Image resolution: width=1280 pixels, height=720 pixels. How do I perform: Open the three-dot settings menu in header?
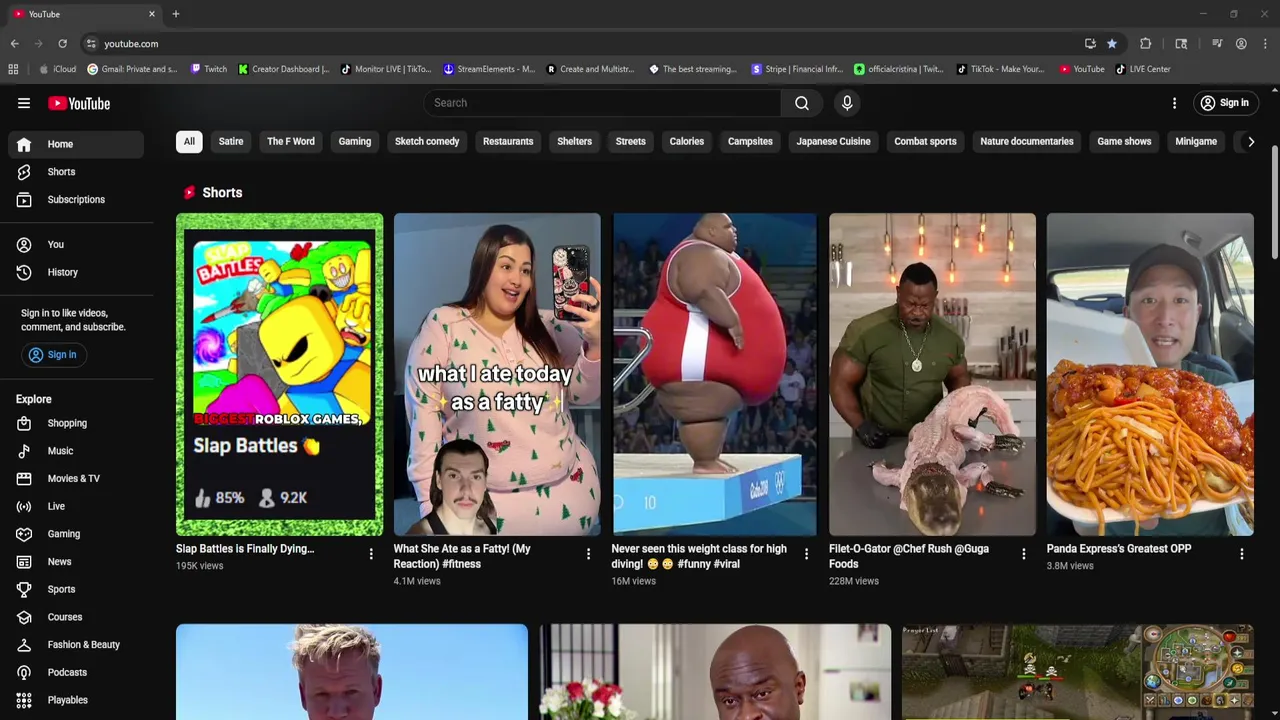tap(1174, 103)
